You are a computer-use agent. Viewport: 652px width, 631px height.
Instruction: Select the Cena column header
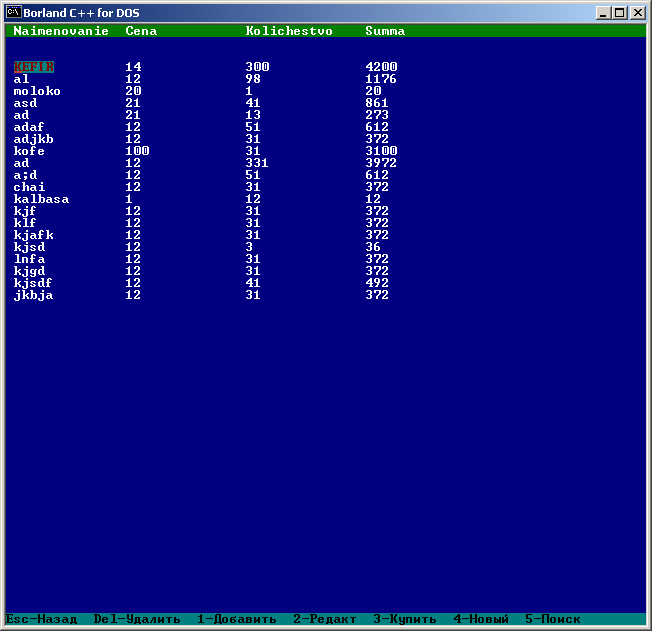pyautogui.click(x=141, y=31)
